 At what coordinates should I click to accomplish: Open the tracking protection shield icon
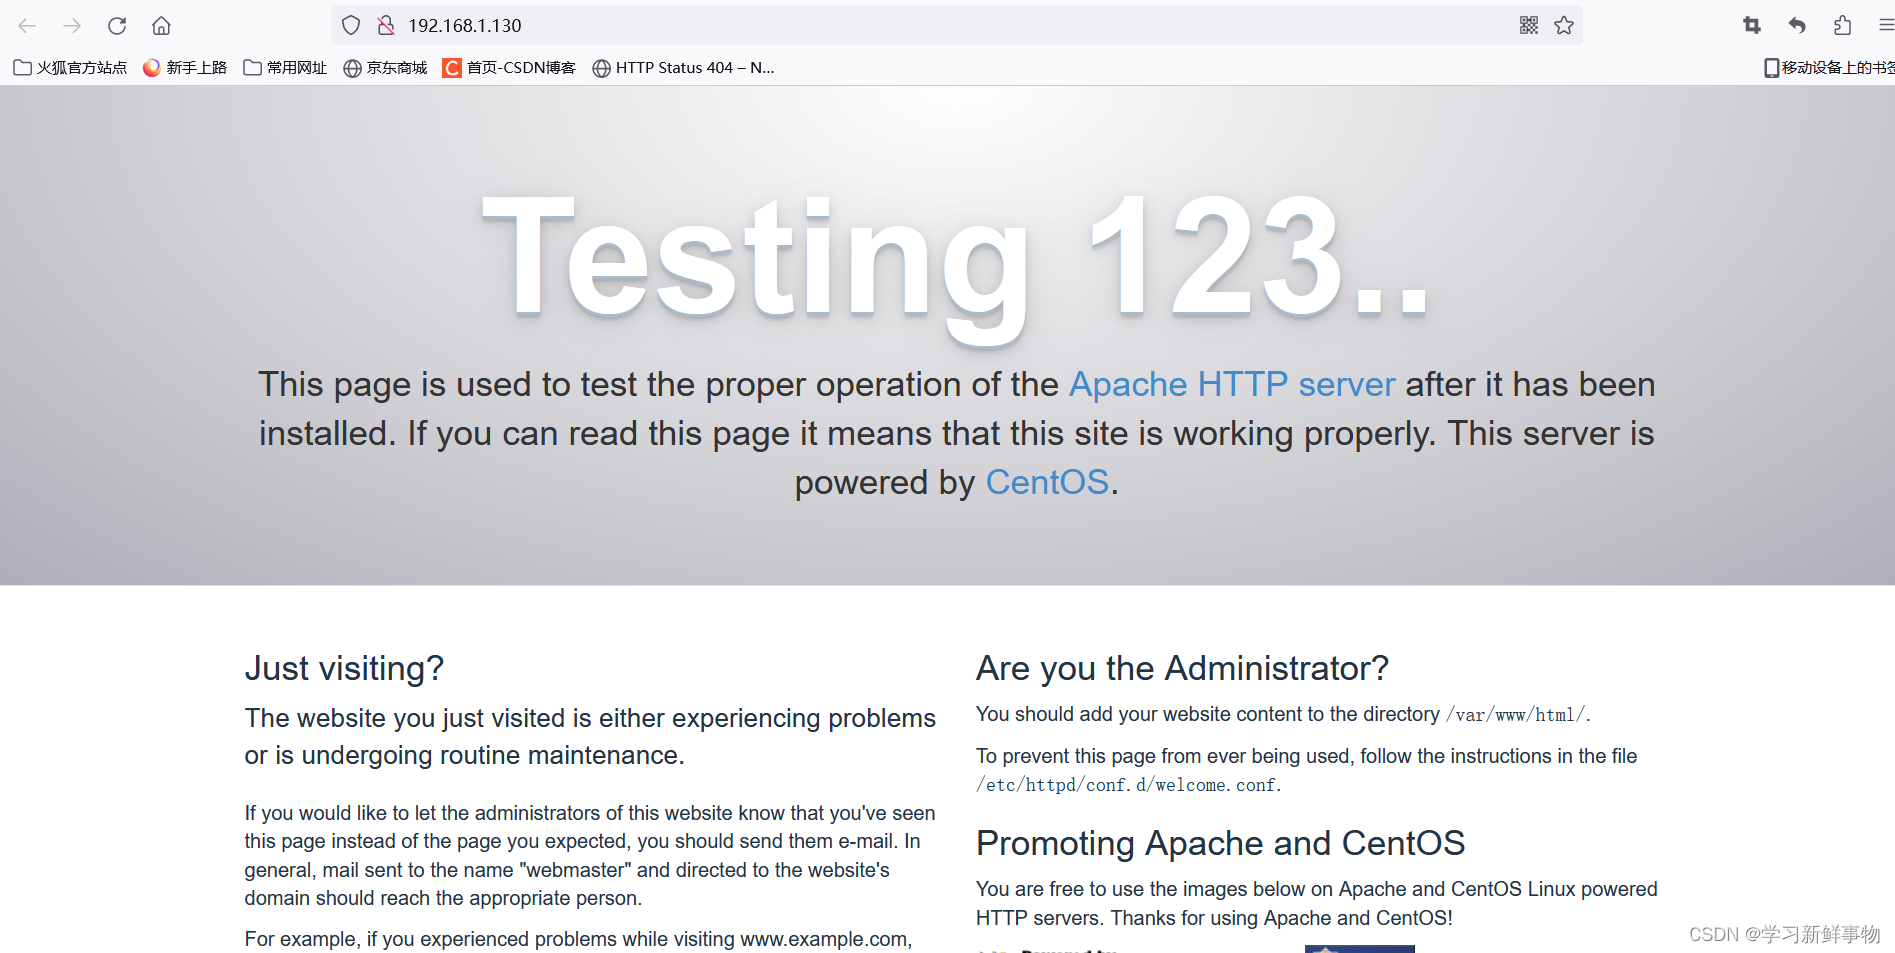pos(351,25)
